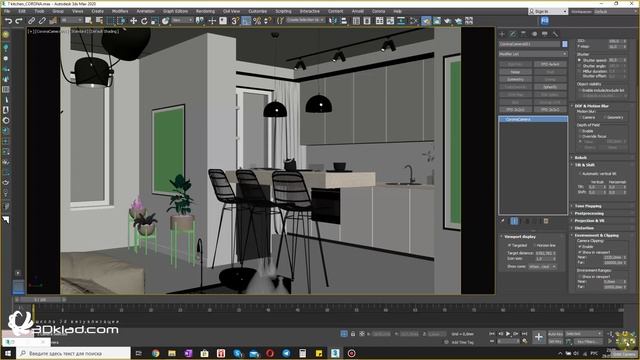Enable Camera motion blur checkbox
The height and width of the screenshot is (360, 640).
click(580, 118)
